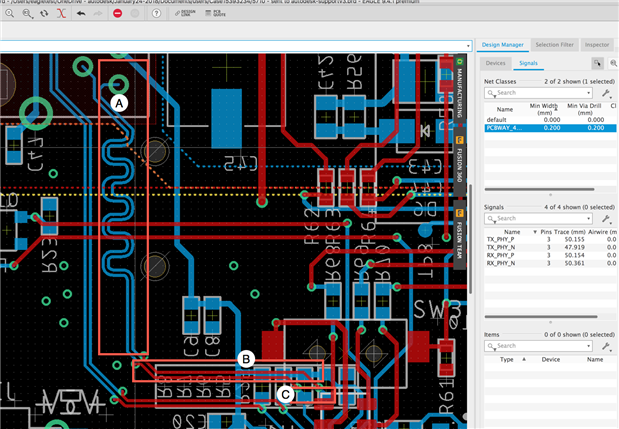Sort signals by Trace (mm) column header
Image resolution: width=619 pixels, height=429 pixels.
(569, 231)
